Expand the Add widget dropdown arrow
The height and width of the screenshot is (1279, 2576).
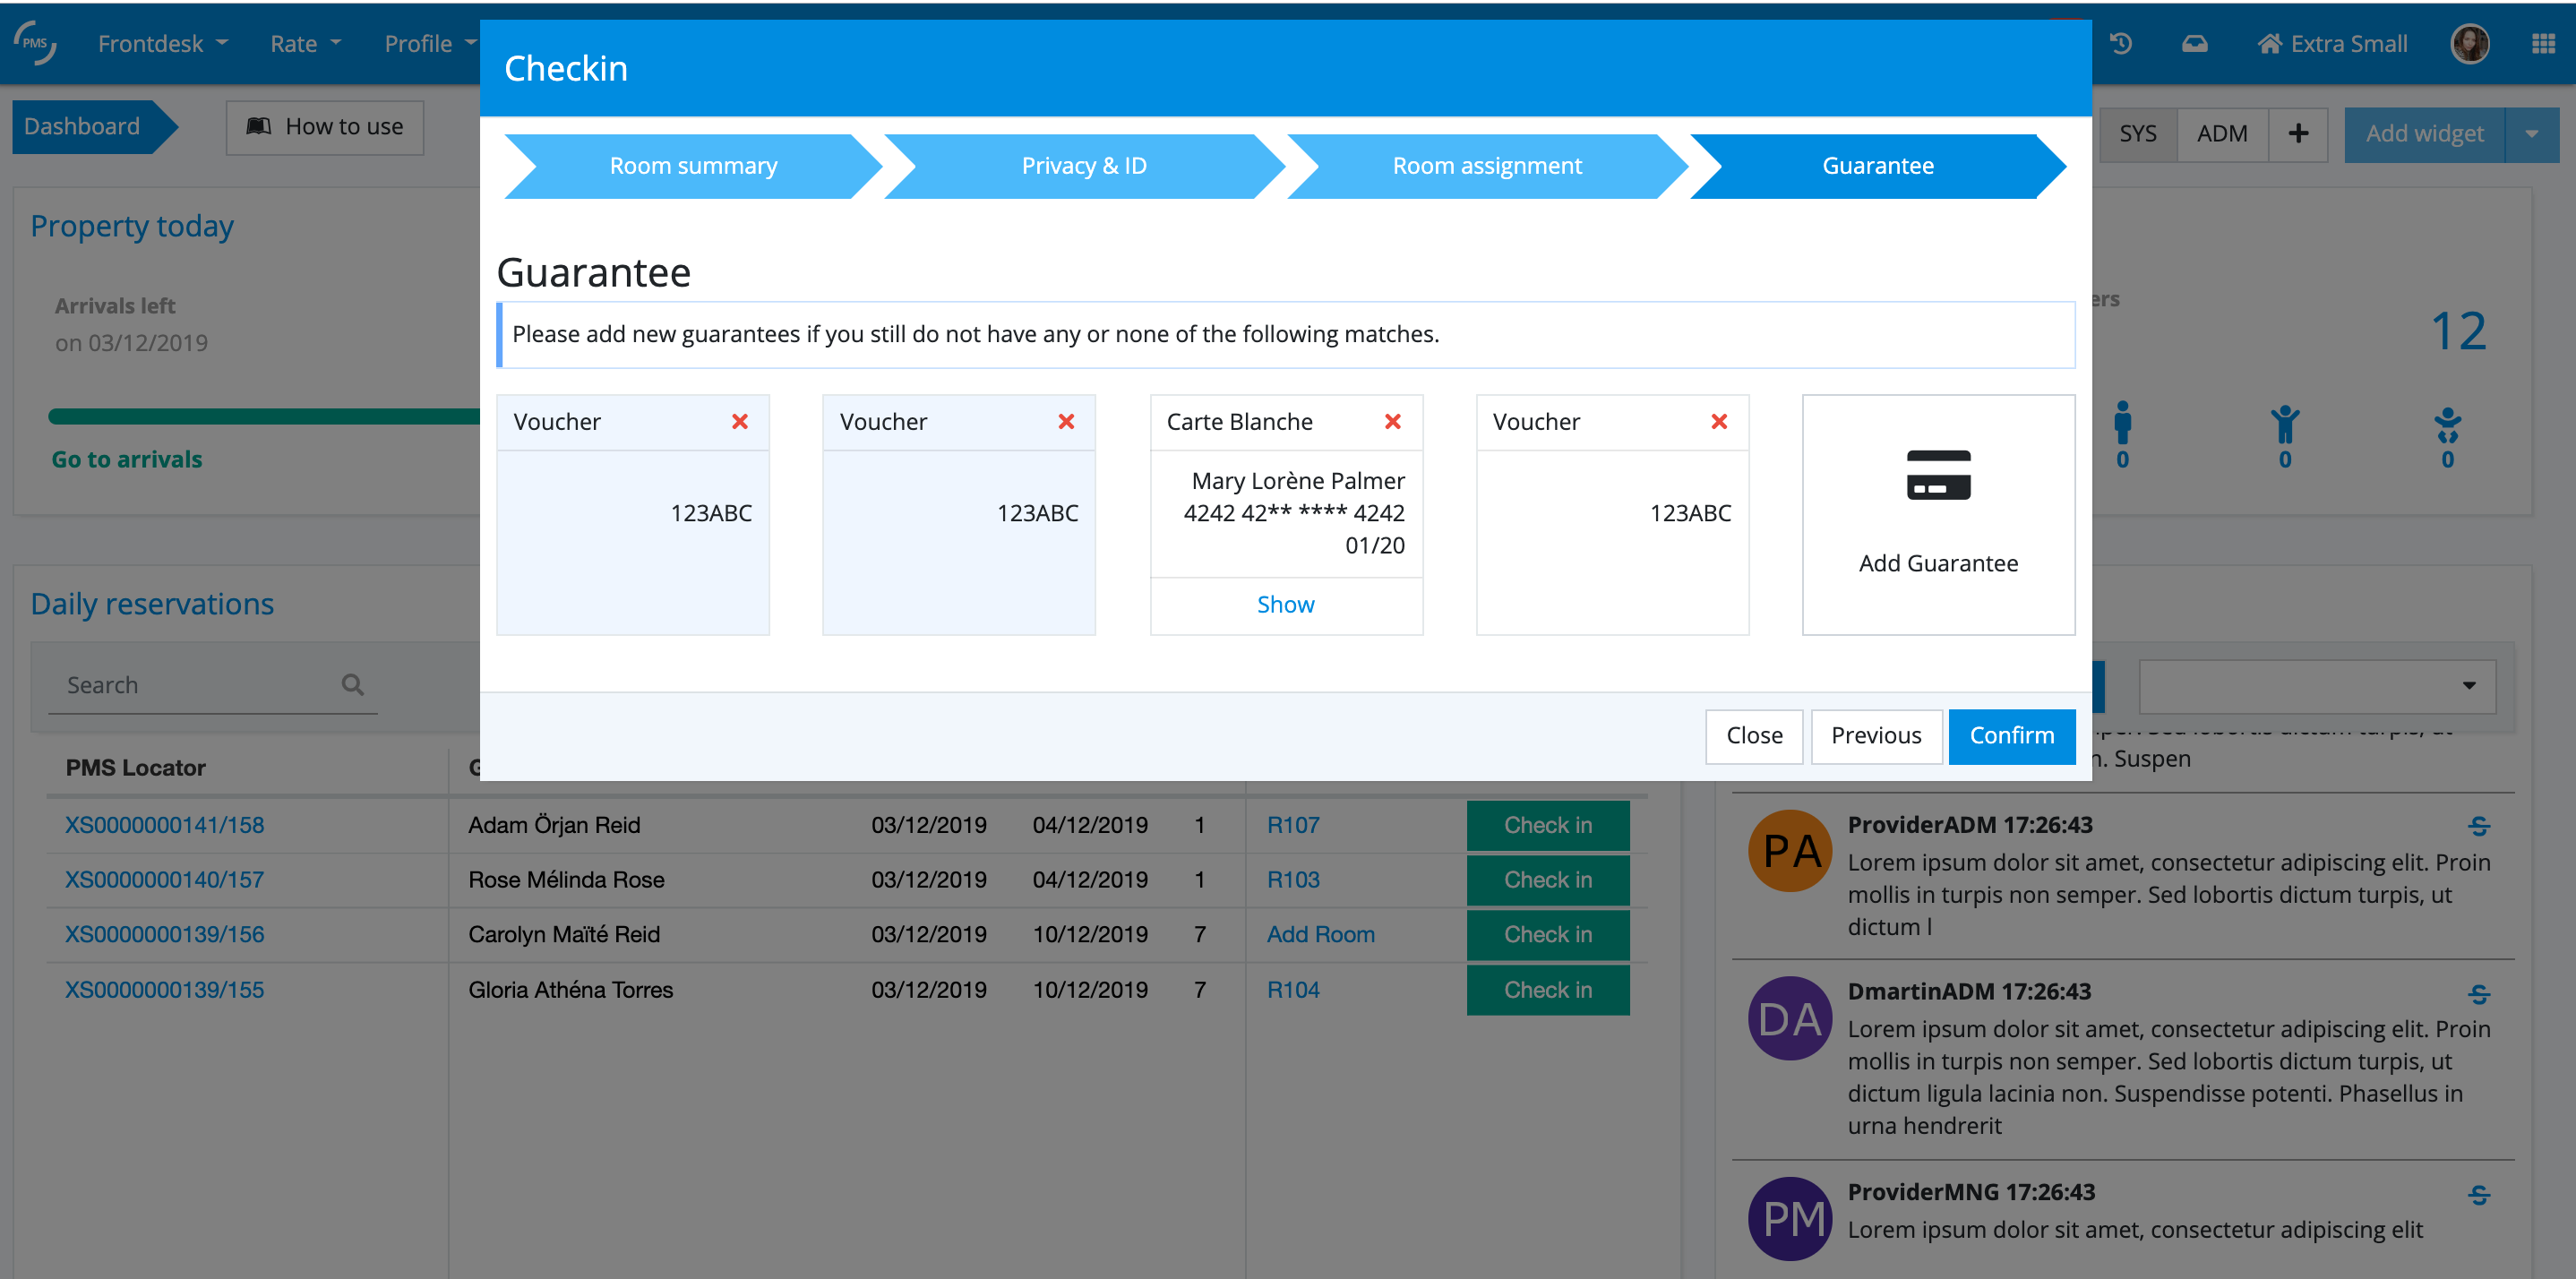pyautogui.click(x=2531, y=133)
